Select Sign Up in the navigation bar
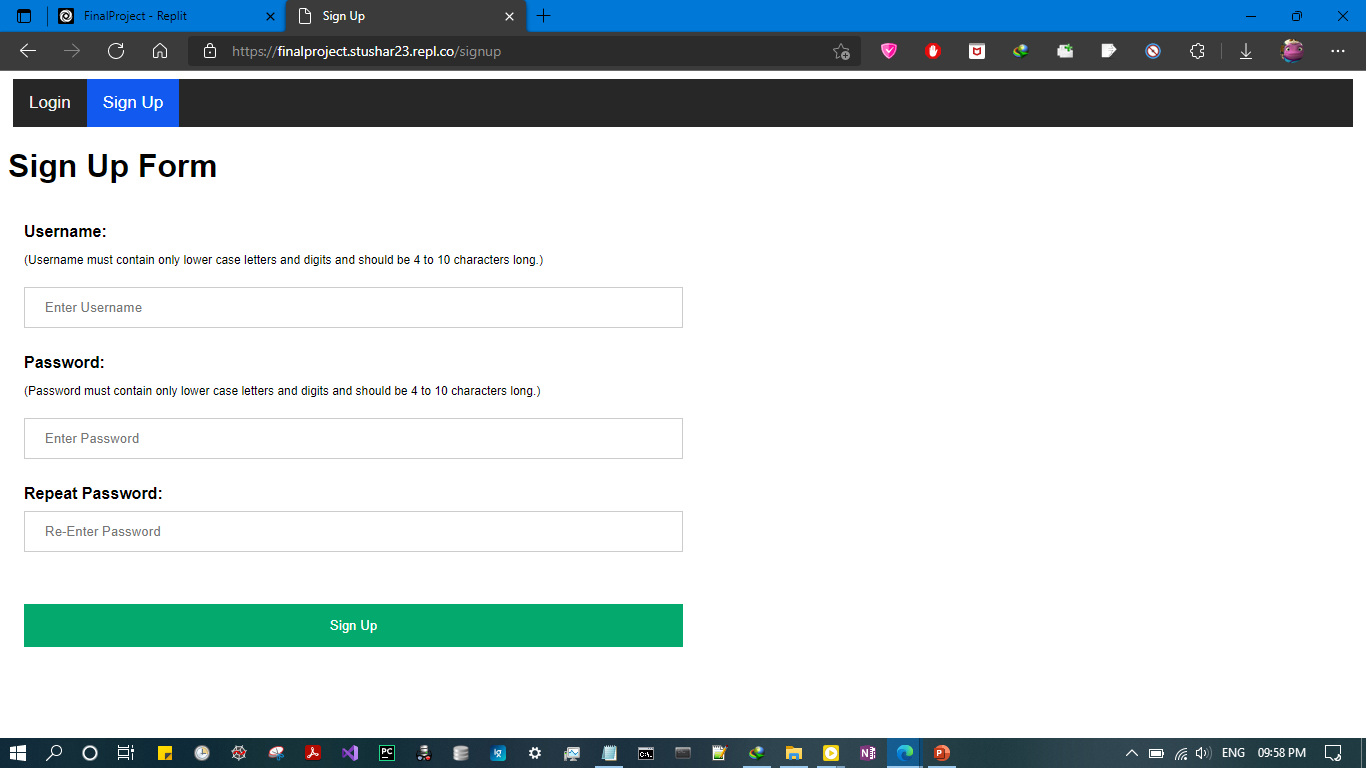The image size is (1366, 768). point(133,103)
